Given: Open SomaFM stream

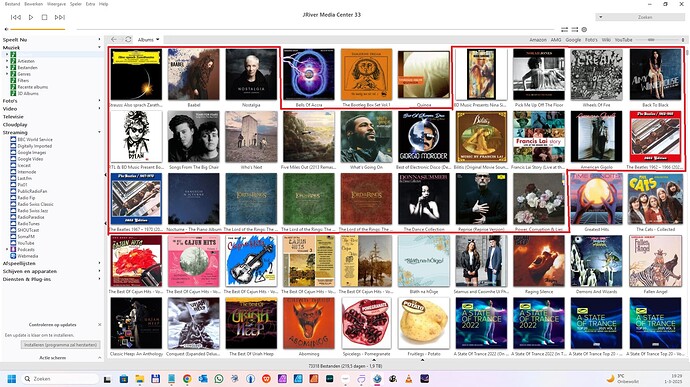Looking at the screenshot, I should point(26,236).
